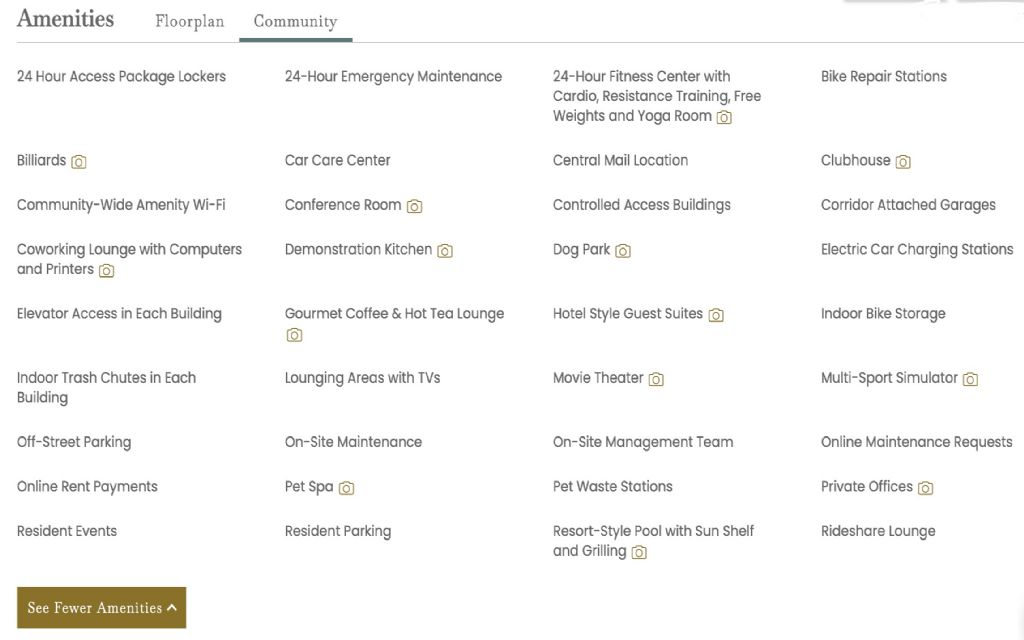Switch to the Floorplan tab
Image resolution: width=1024 pixels, height=640 pixels.
[189, 21]
